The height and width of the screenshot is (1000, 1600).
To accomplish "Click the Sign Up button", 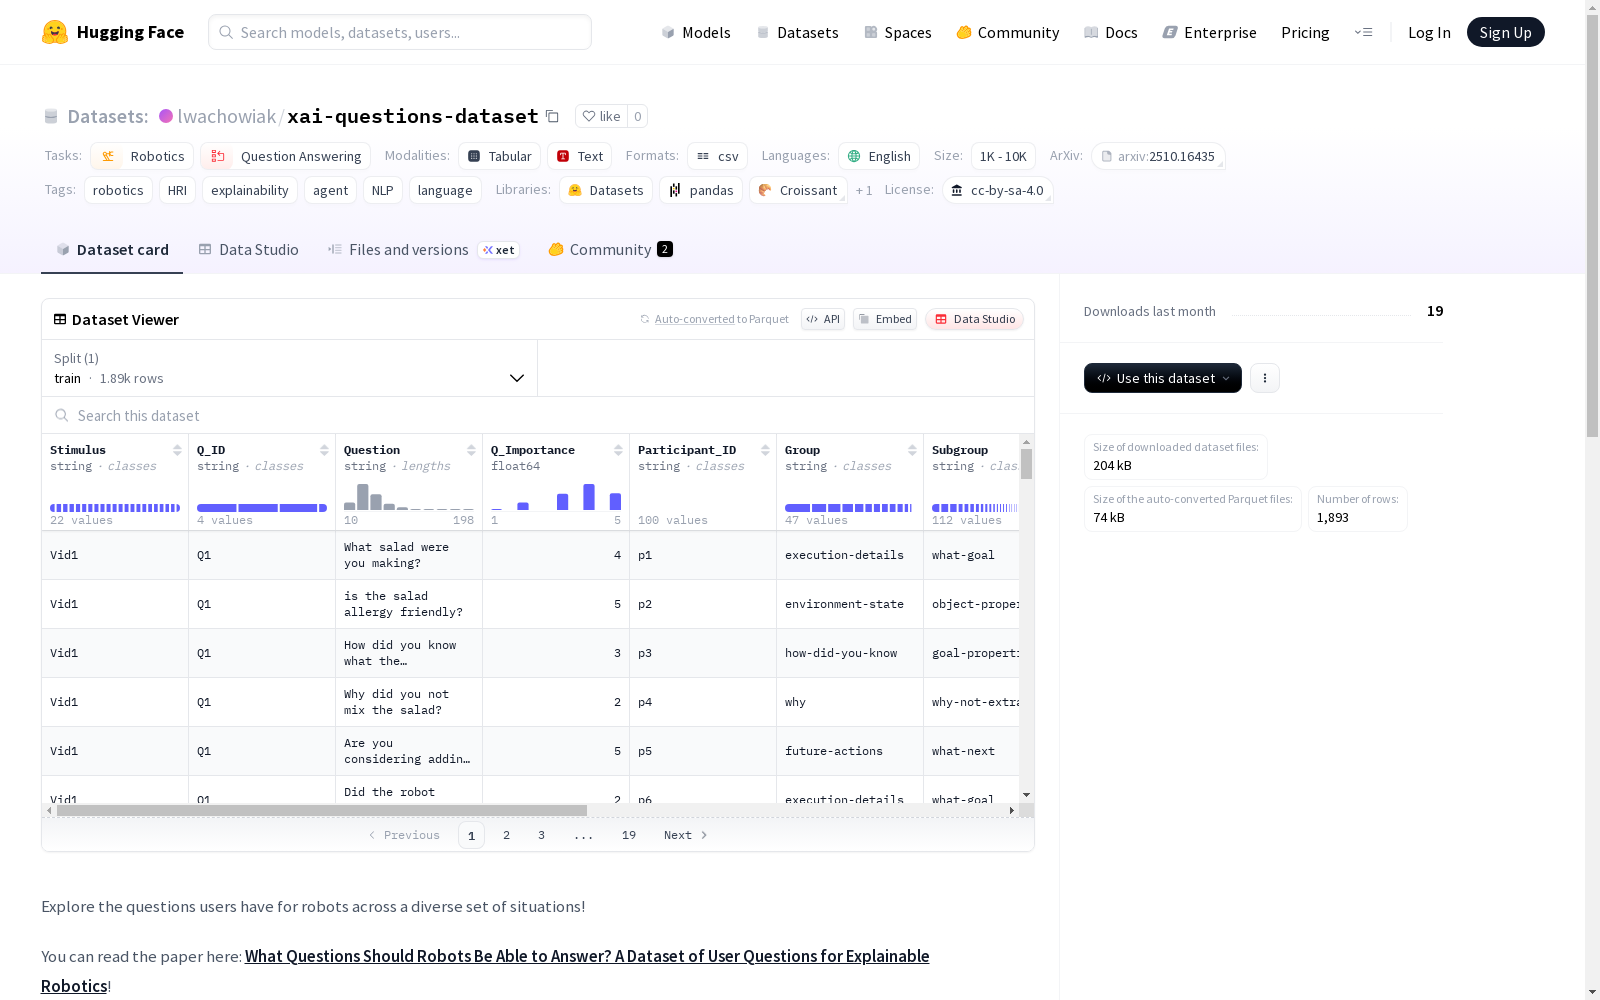I will pos(1505,32).
